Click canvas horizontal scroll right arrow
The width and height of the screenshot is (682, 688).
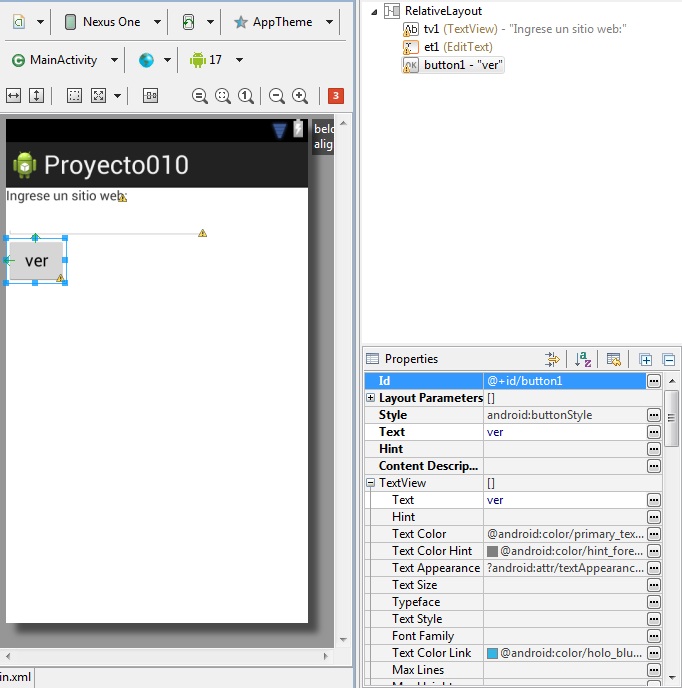(326, 656)
